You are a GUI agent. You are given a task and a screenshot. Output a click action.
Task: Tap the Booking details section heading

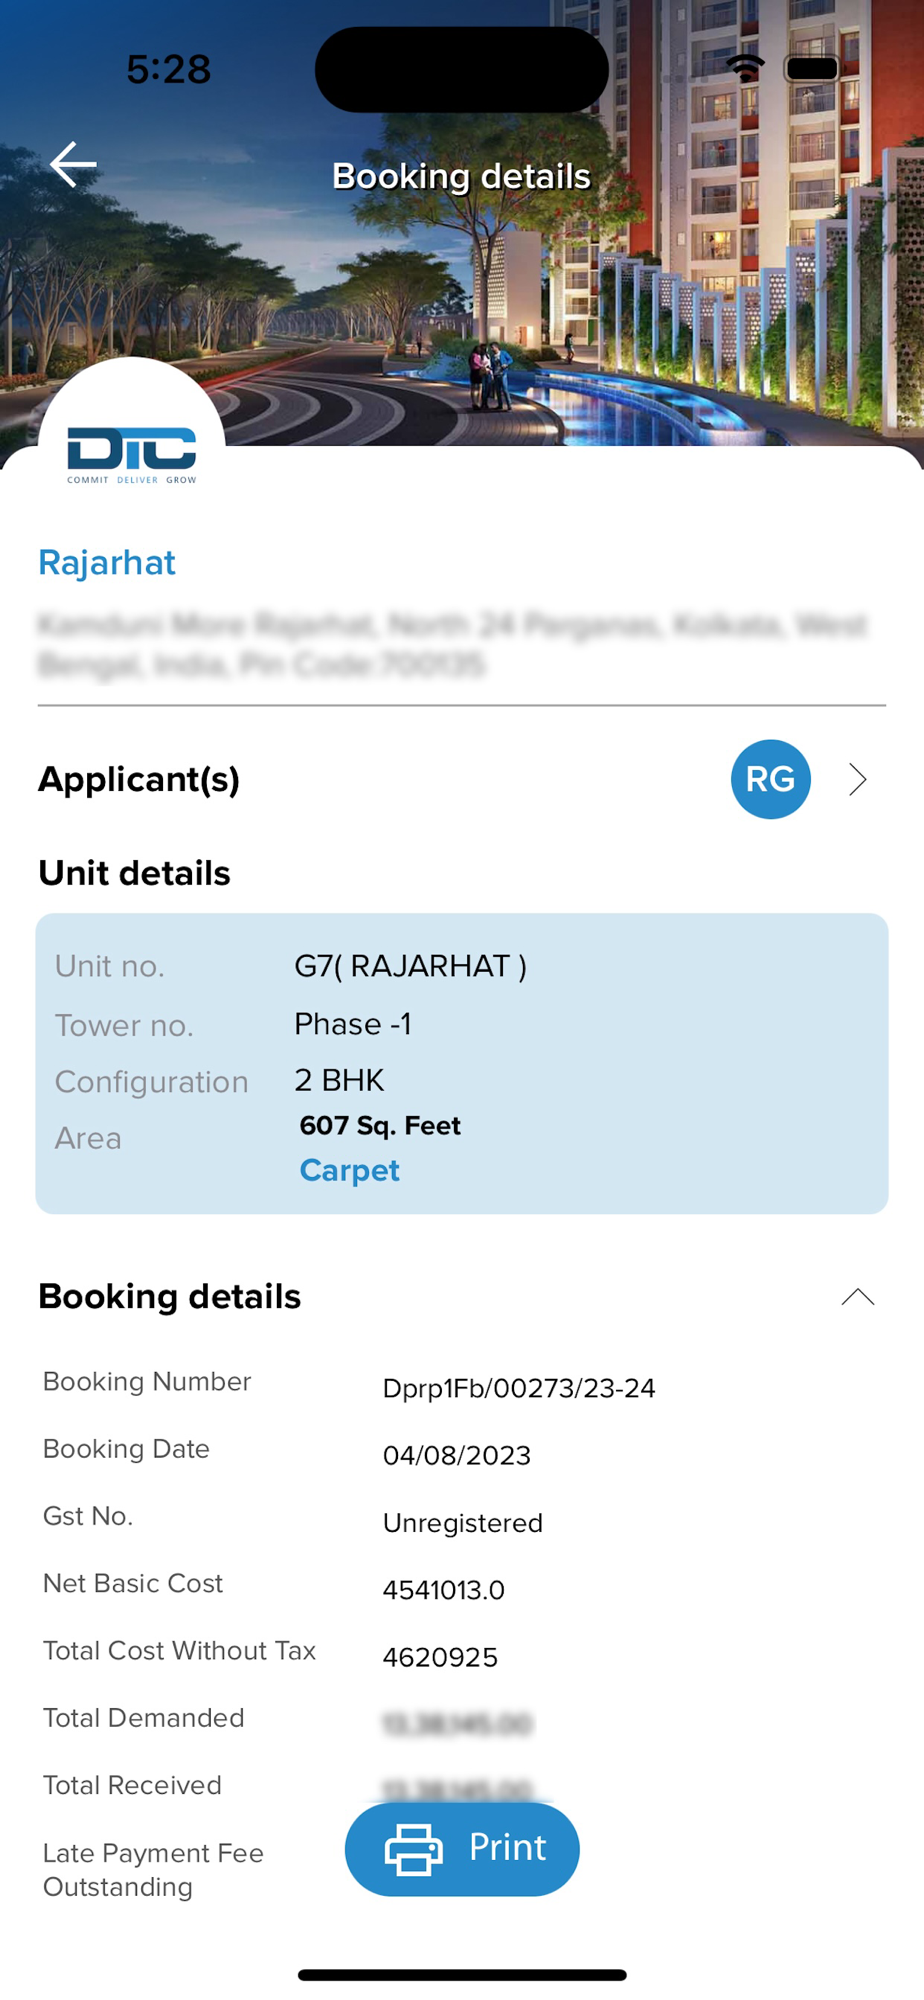click(170, 1297)
